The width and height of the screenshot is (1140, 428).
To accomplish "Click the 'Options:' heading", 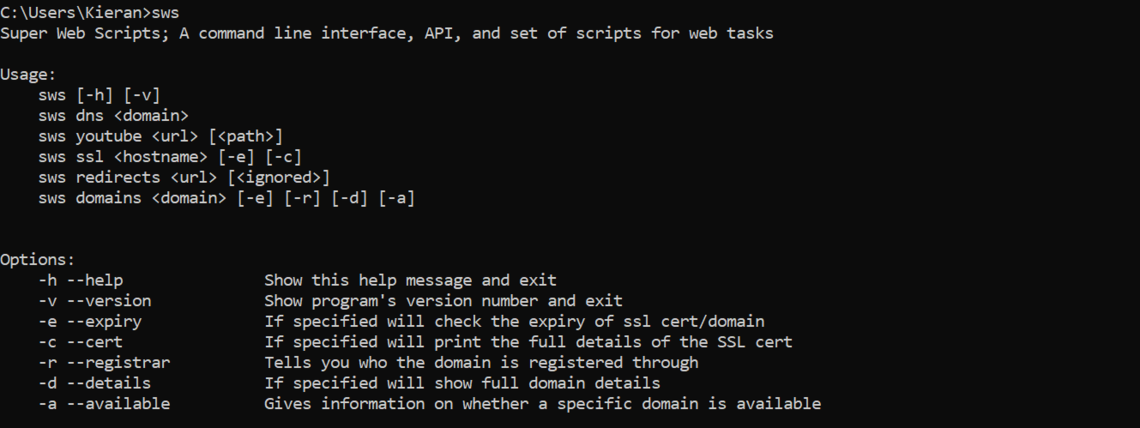I will [x=37, y=259].
